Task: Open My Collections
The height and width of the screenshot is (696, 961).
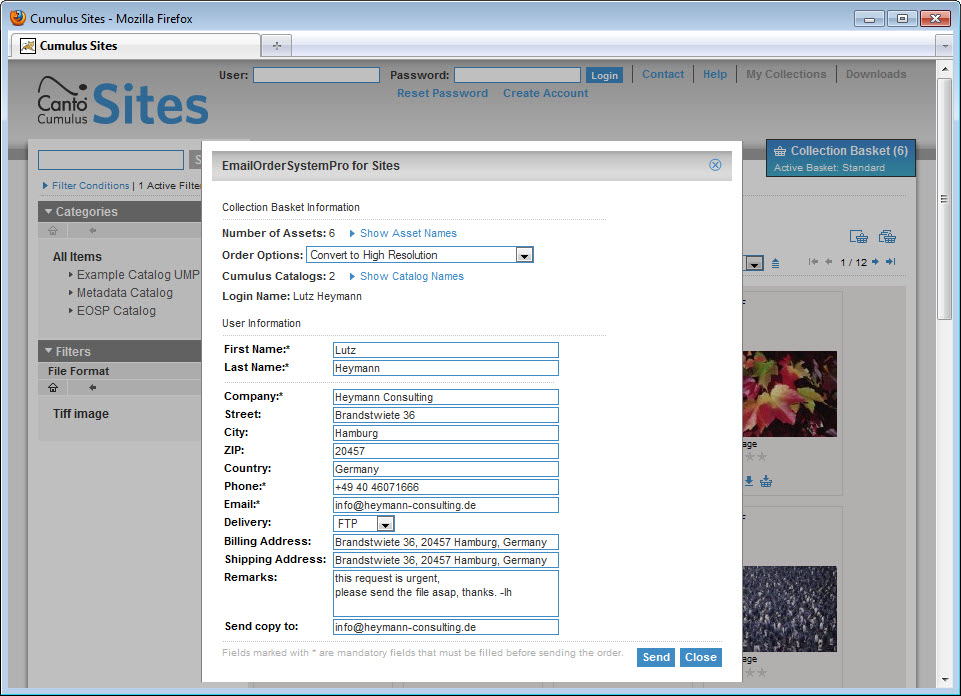Action: click(x=786, y=74)
